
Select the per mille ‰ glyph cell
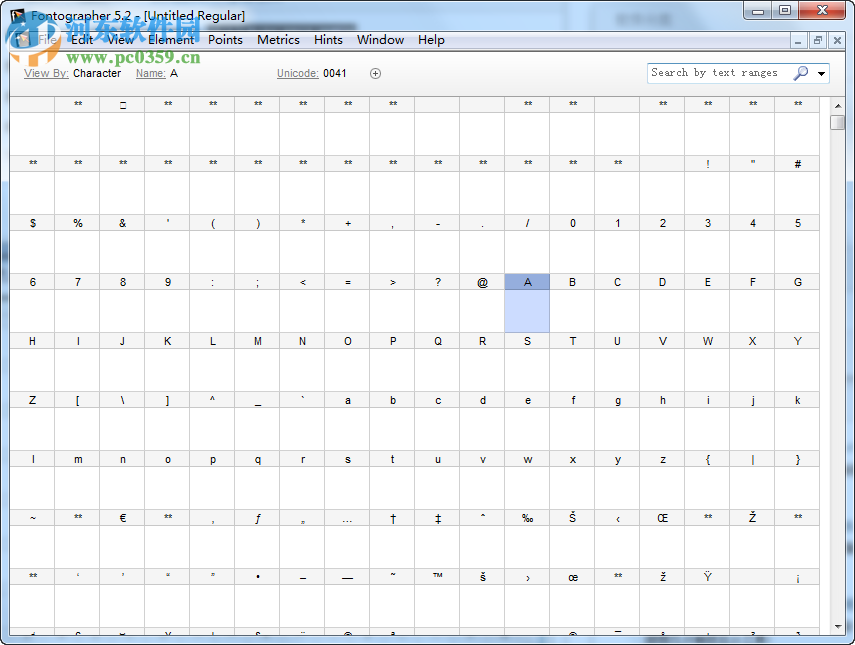[527, 539]
